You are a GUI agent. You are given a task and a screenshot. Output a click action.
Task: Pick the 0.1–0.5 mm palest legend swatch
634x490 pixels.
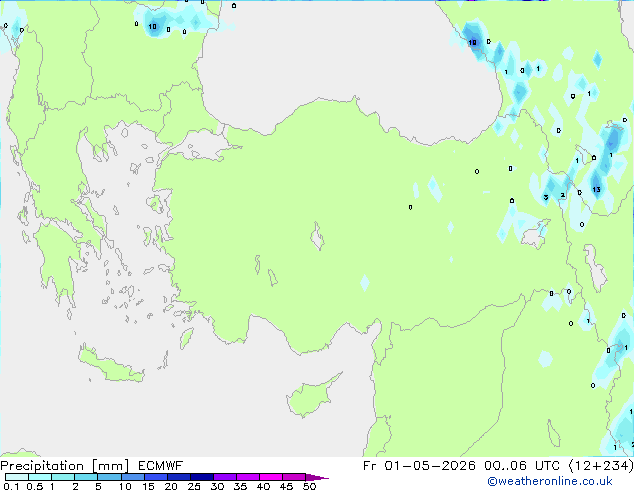(x=17, y=477)
